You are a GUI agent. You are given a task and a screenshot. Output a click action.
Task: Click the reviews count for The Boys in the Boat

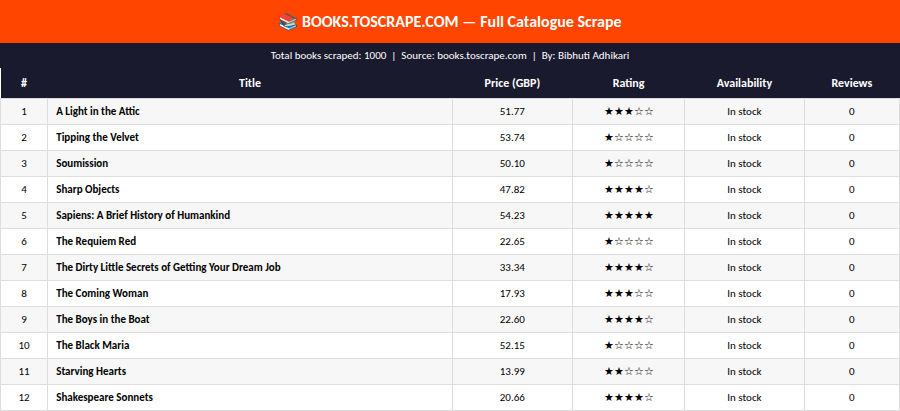(x=852, y=319)
